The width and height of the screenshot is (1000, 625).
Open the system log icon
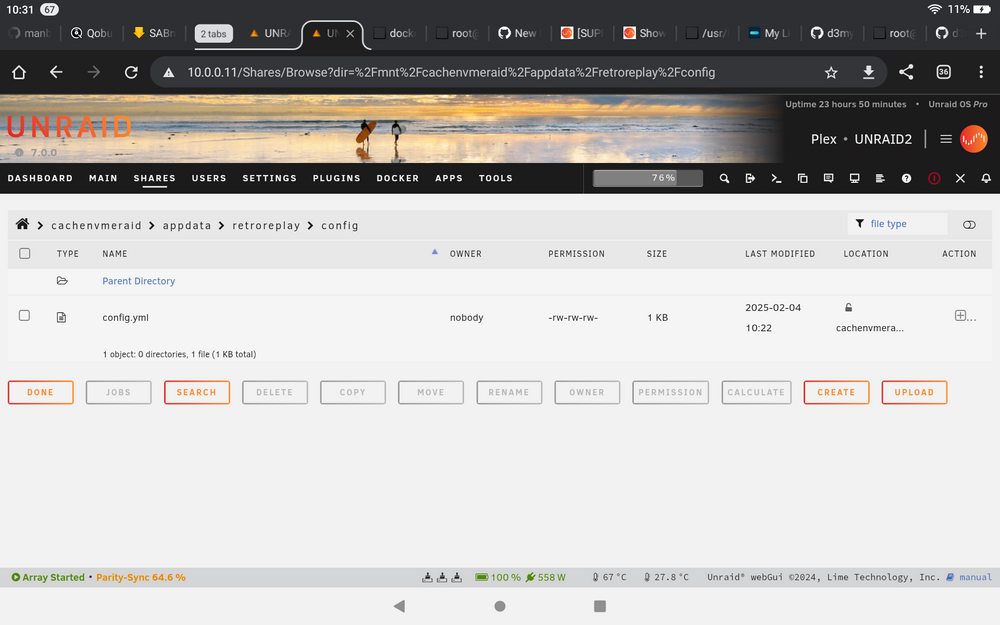[x=880, y=179]
